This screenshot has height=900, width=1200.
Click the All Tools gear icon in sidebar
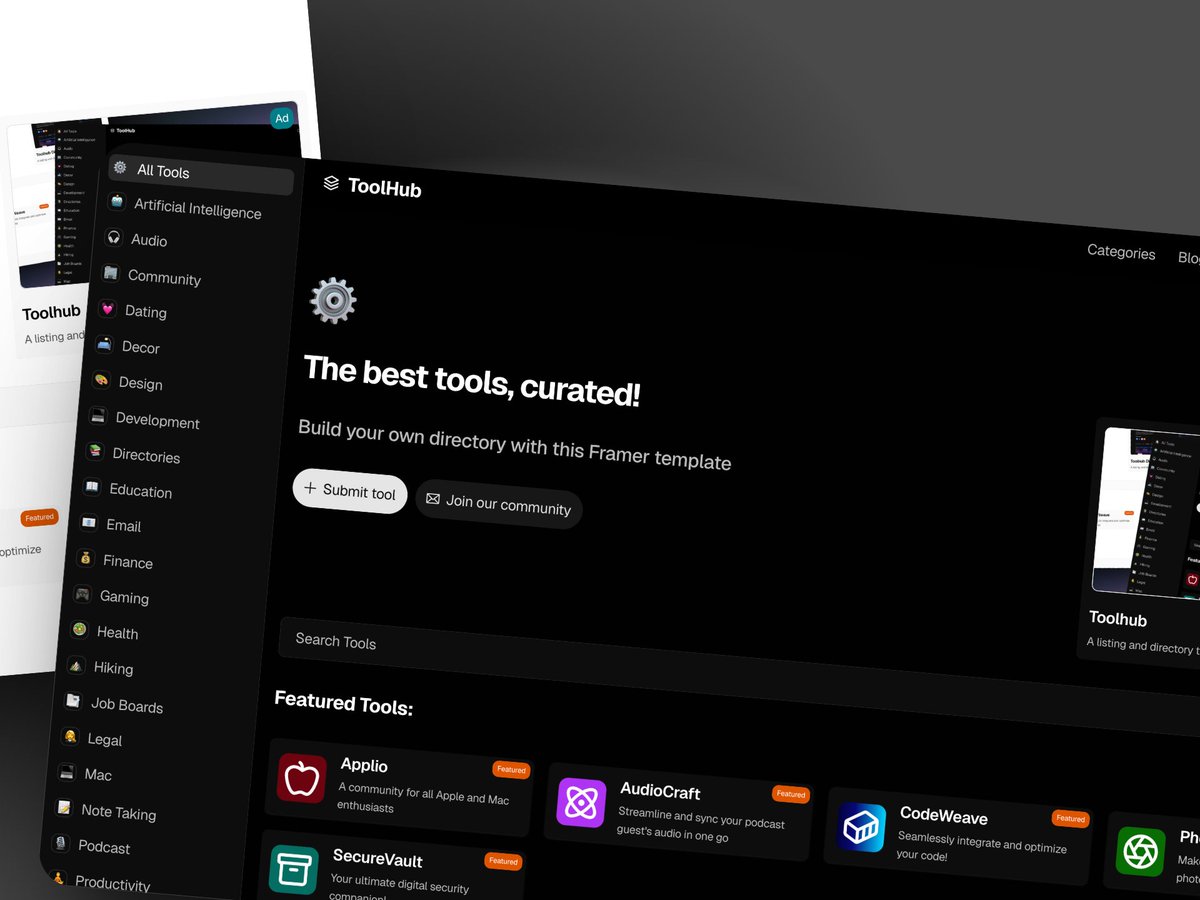[120, 168]
